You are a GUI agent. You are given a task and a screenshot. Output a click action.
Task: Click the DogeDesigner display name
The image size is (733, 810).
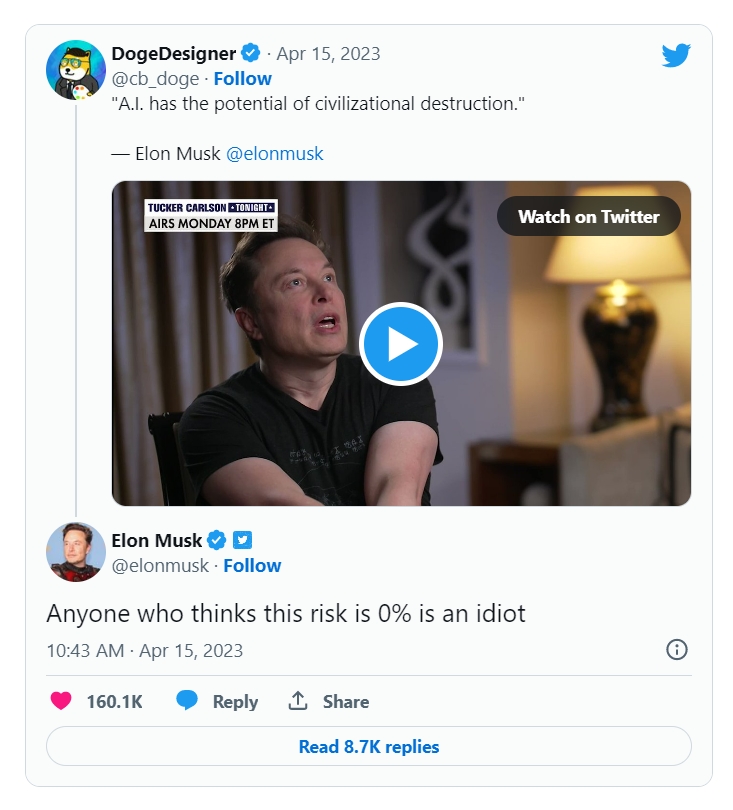click(174, 53)
